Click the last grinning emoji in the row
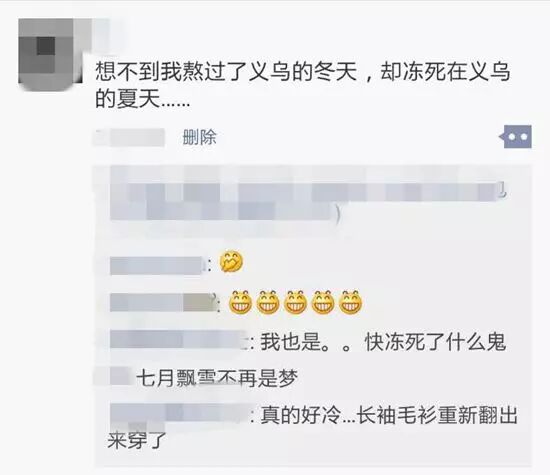The height and width of the screenshot is (475, 550). pos(350,302)
